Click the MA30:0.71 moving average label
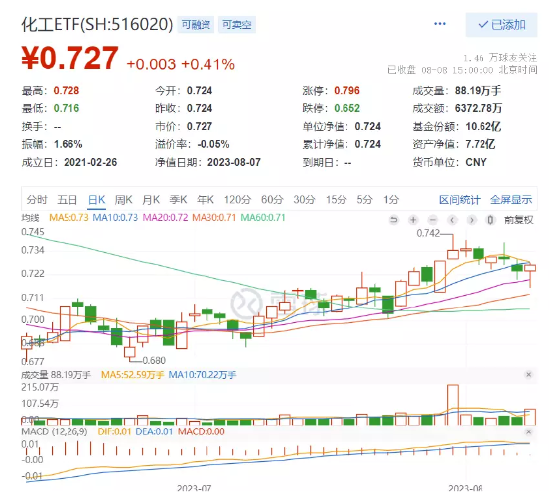The width and height of the screenshot is (550, 492). 214,218
